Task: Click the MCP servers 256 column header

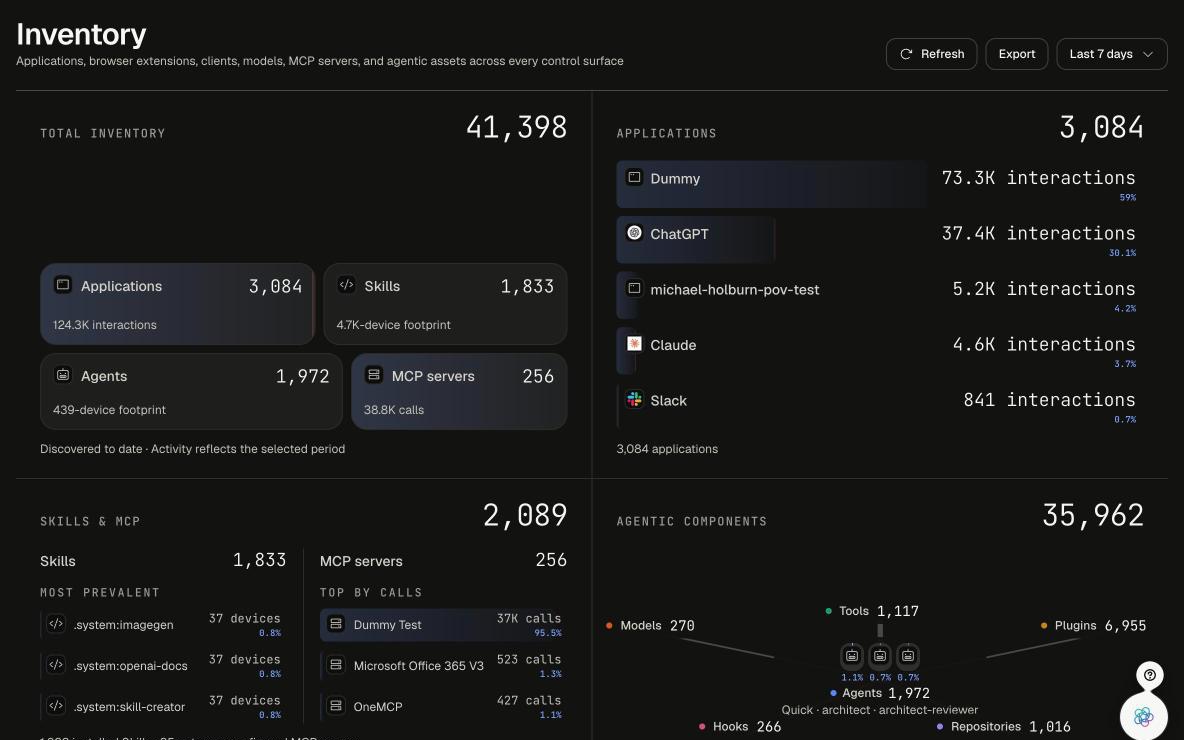Action: [443, 560]
